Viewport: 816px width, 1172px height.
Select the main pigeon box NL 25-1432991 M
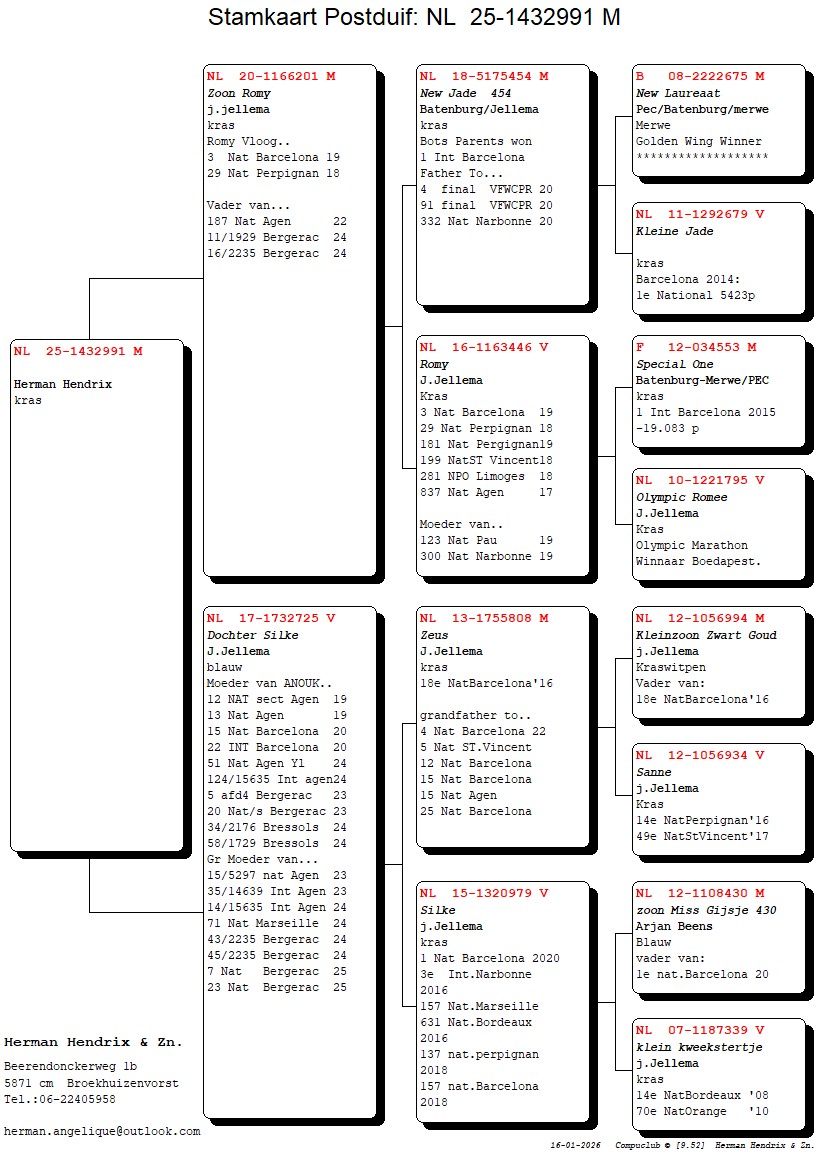pos(97,594)
